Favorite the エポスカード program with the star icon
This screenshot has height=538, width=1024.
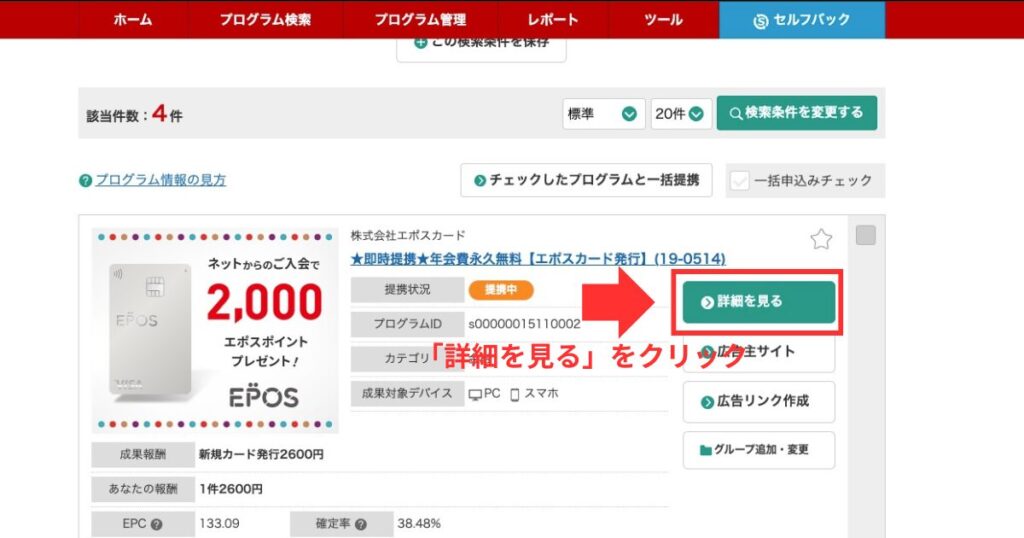pyautogui.click(x=821, y=240)
